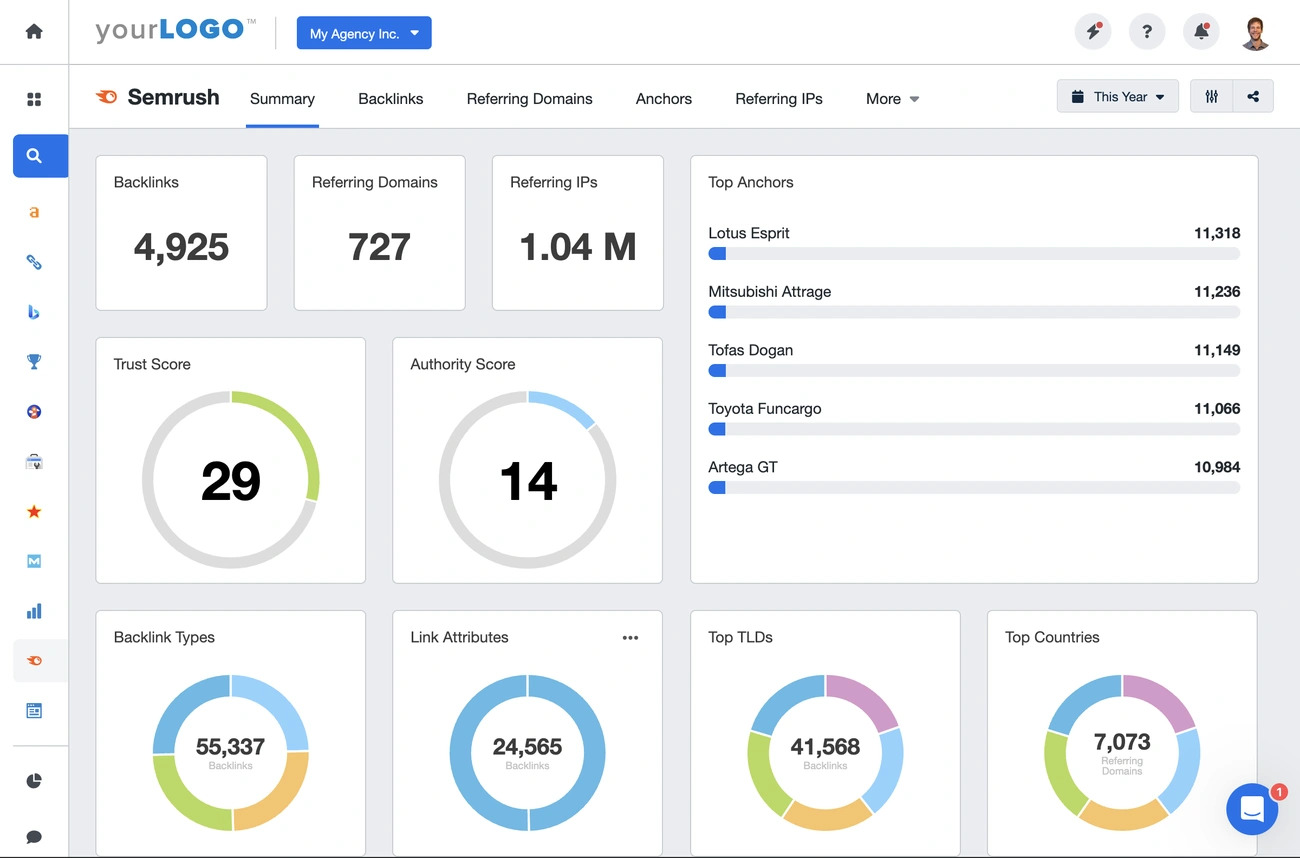Open the notifications bell
This screenshot has width=1300, height=858.
[1201, 32]
